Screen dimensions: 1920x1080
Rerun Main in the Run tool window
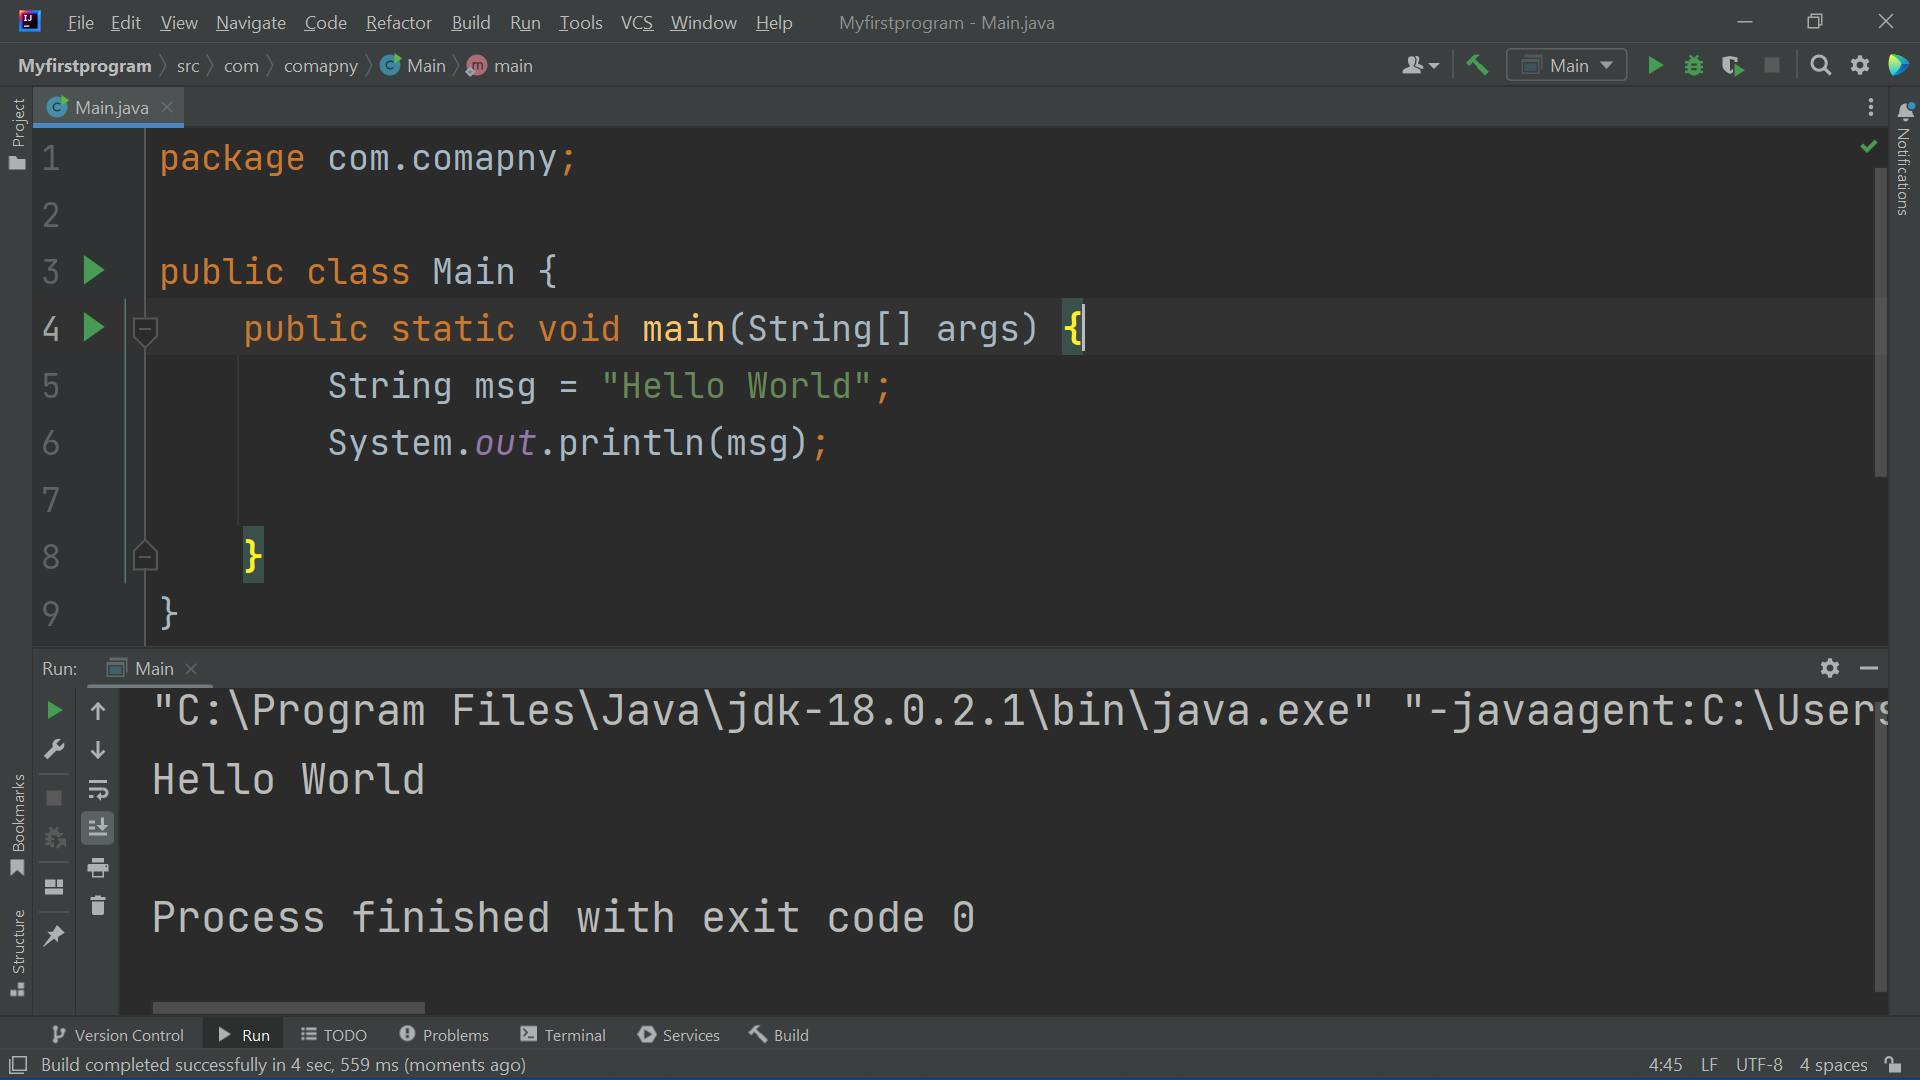point(55,710)
